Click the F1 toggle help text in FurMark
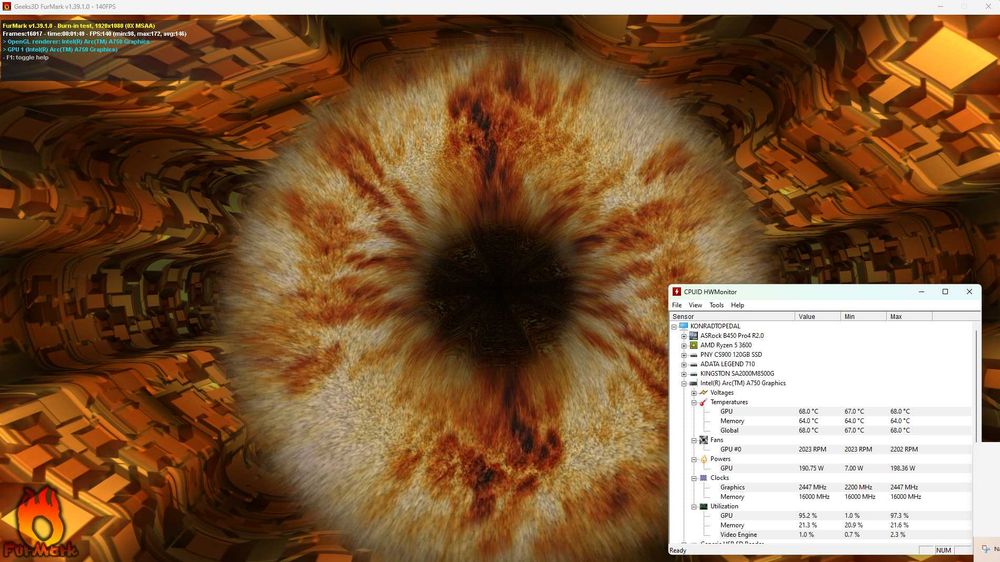This screenshot has height=562, width=1000. [26, 57]
